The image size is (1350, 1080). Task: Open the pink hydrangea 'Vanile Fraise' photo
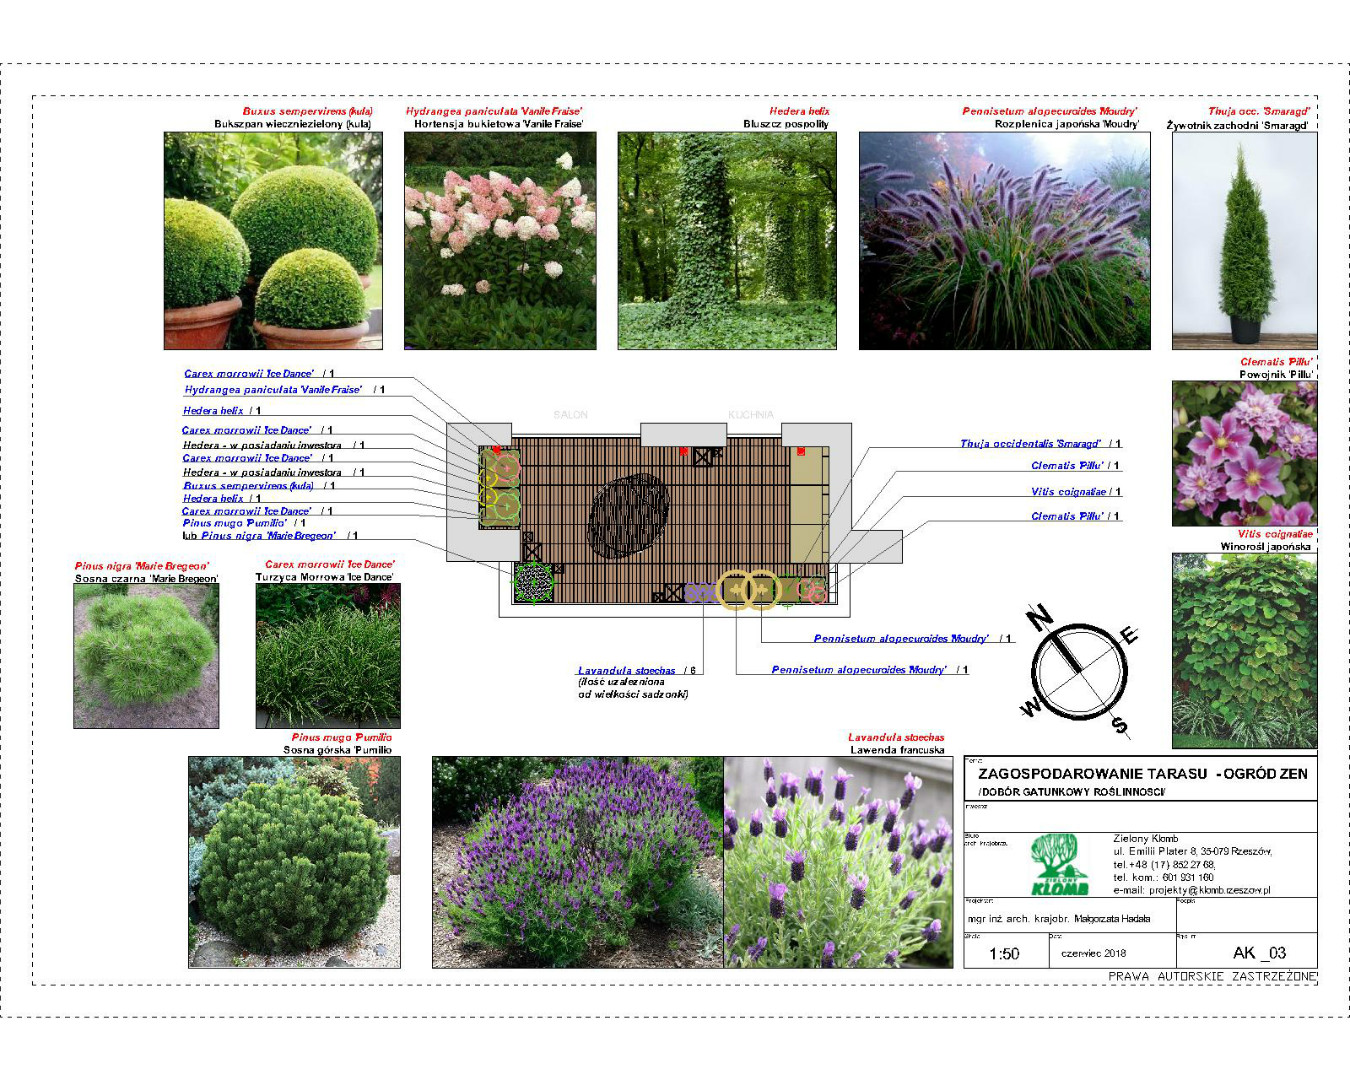[500, 241]
